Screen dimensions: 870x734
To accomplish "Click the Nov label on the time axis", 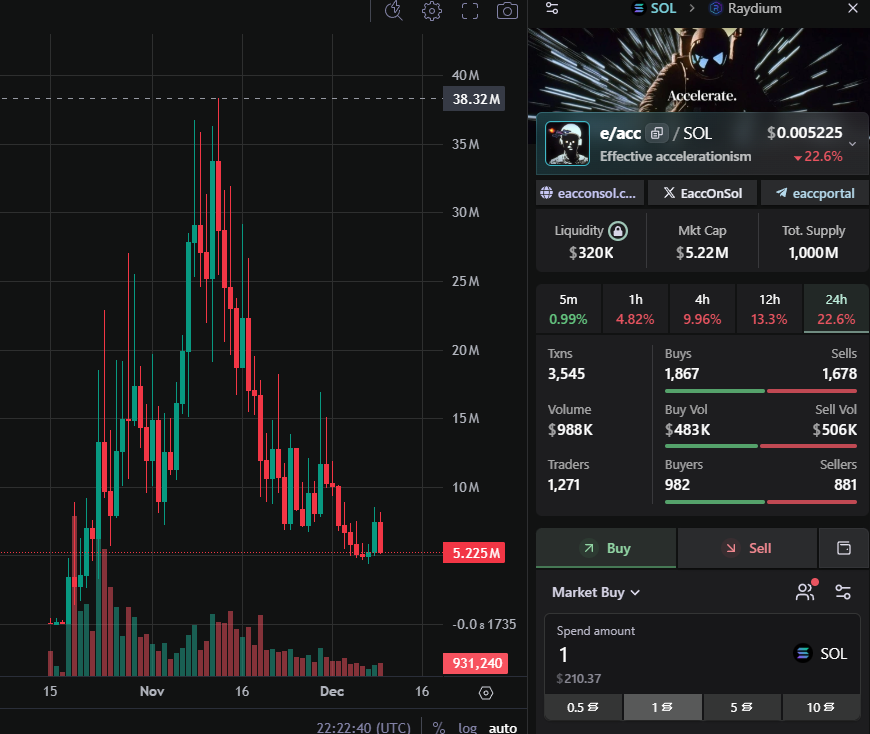I will click(x=152, y=691).
